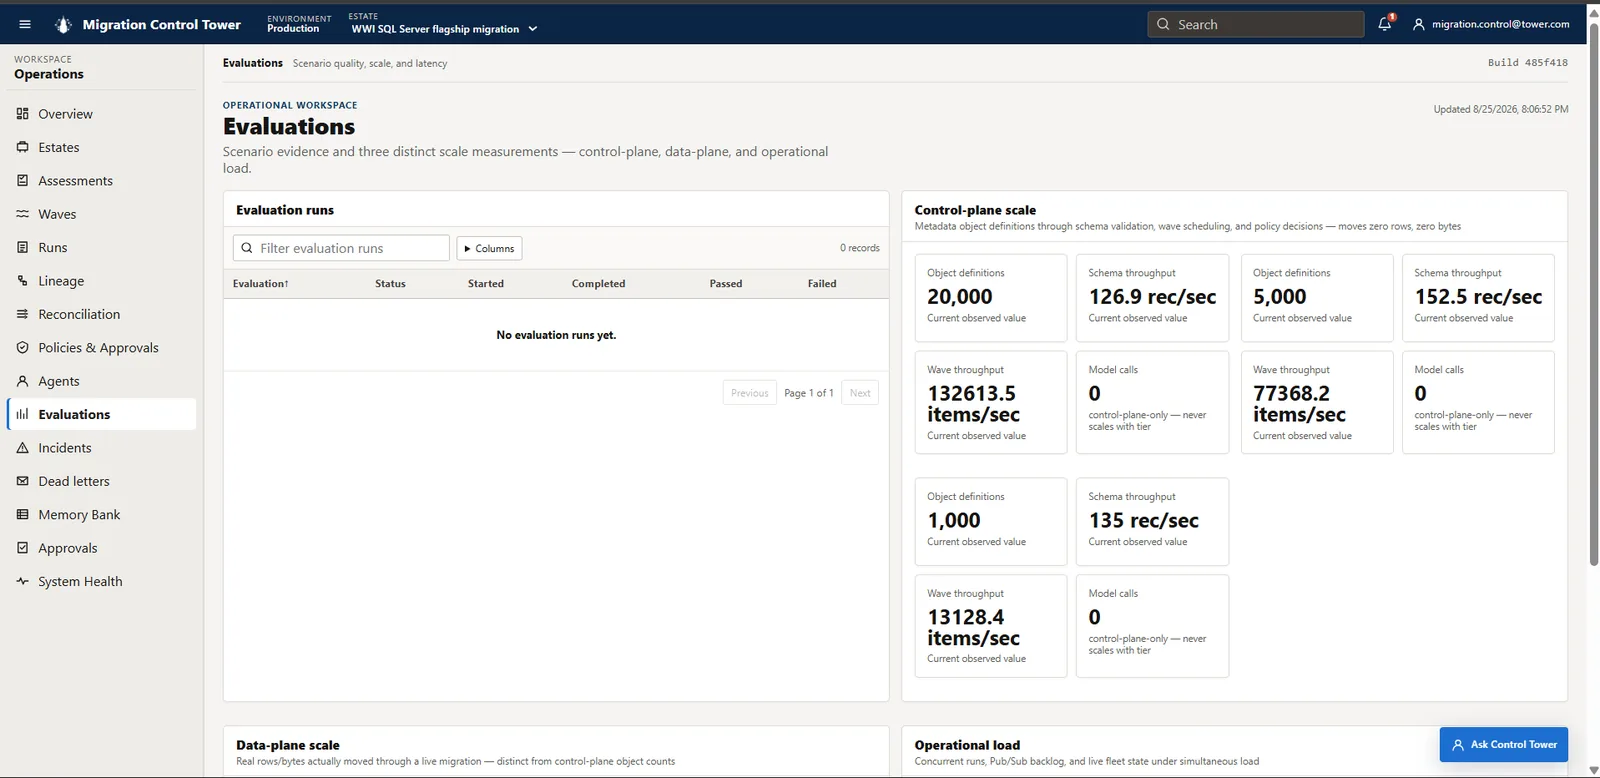This screenshot has height=778, width=1600.
Task: Click the 13128.4 items/sec wave throughput value
Action: click(974, 628)
